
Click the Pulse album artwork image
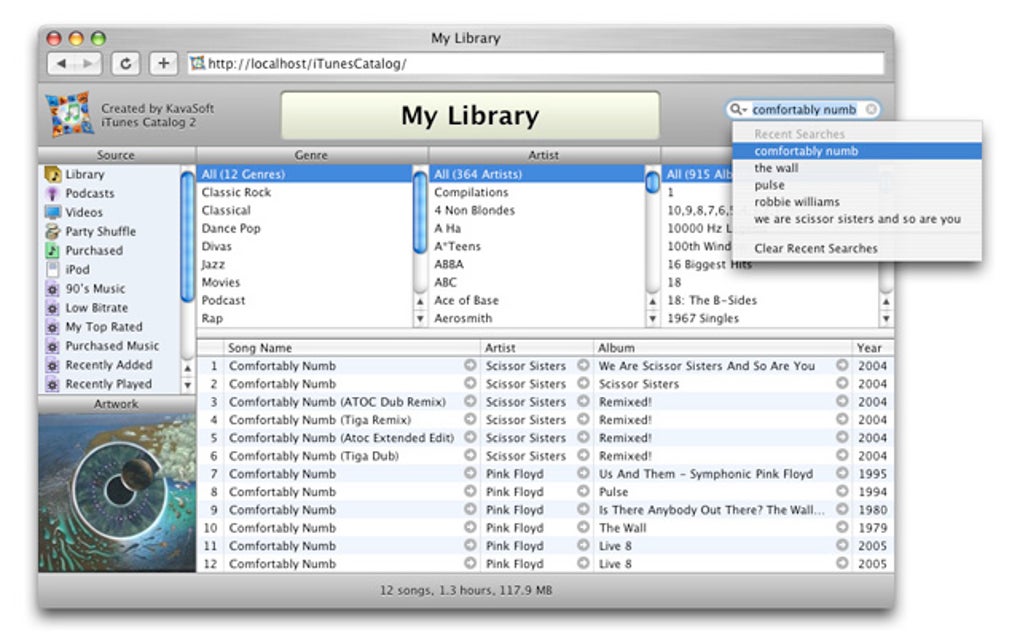pos(117,492)
